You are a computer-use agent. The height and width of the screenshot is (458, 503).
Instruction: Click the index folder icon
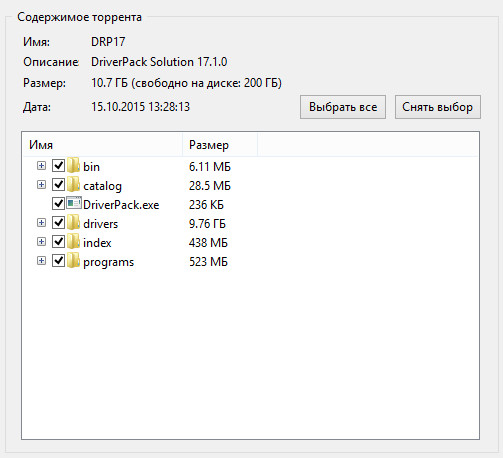click(73, 241)
